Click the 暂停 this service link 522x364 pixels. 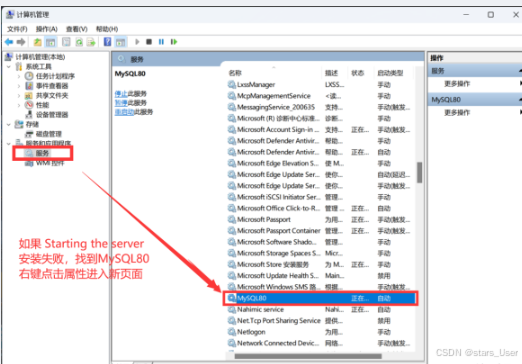pos(121,103)
